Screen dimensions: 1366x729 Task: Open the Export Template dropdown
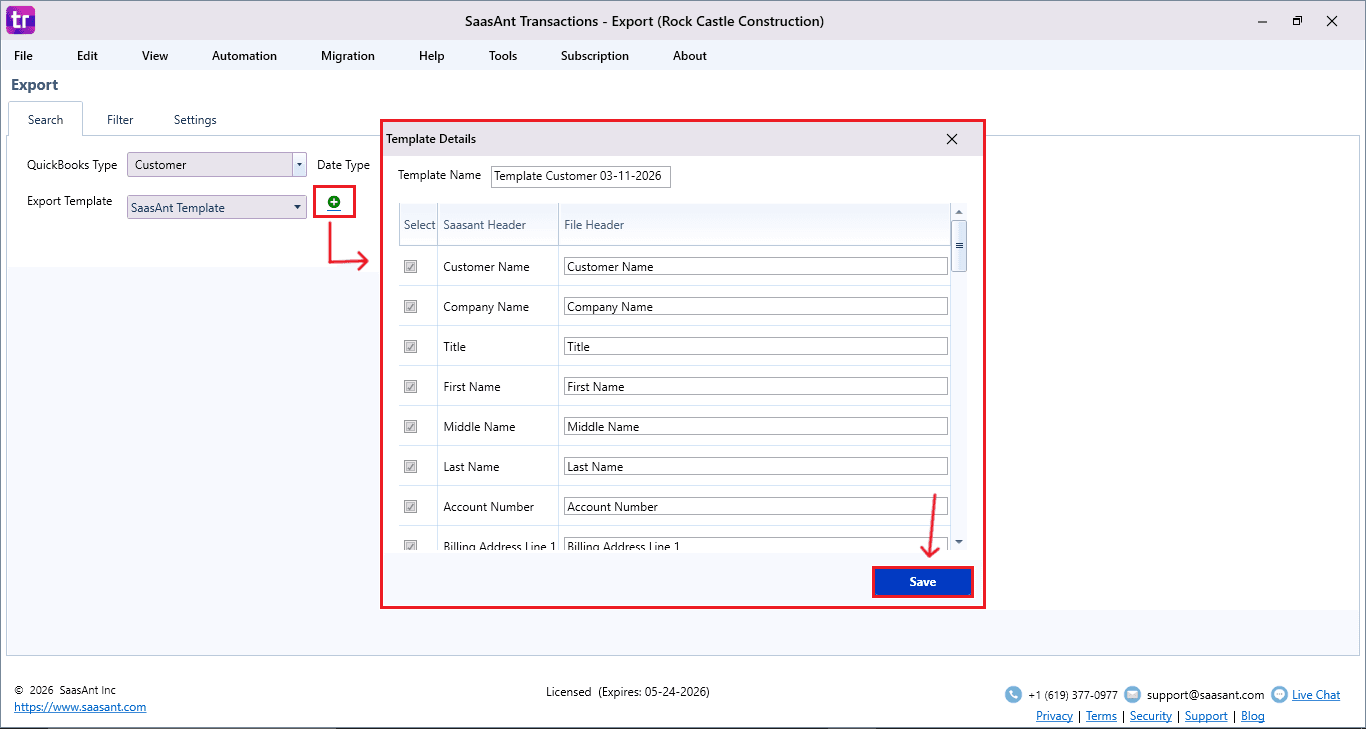tap(298, 208)
